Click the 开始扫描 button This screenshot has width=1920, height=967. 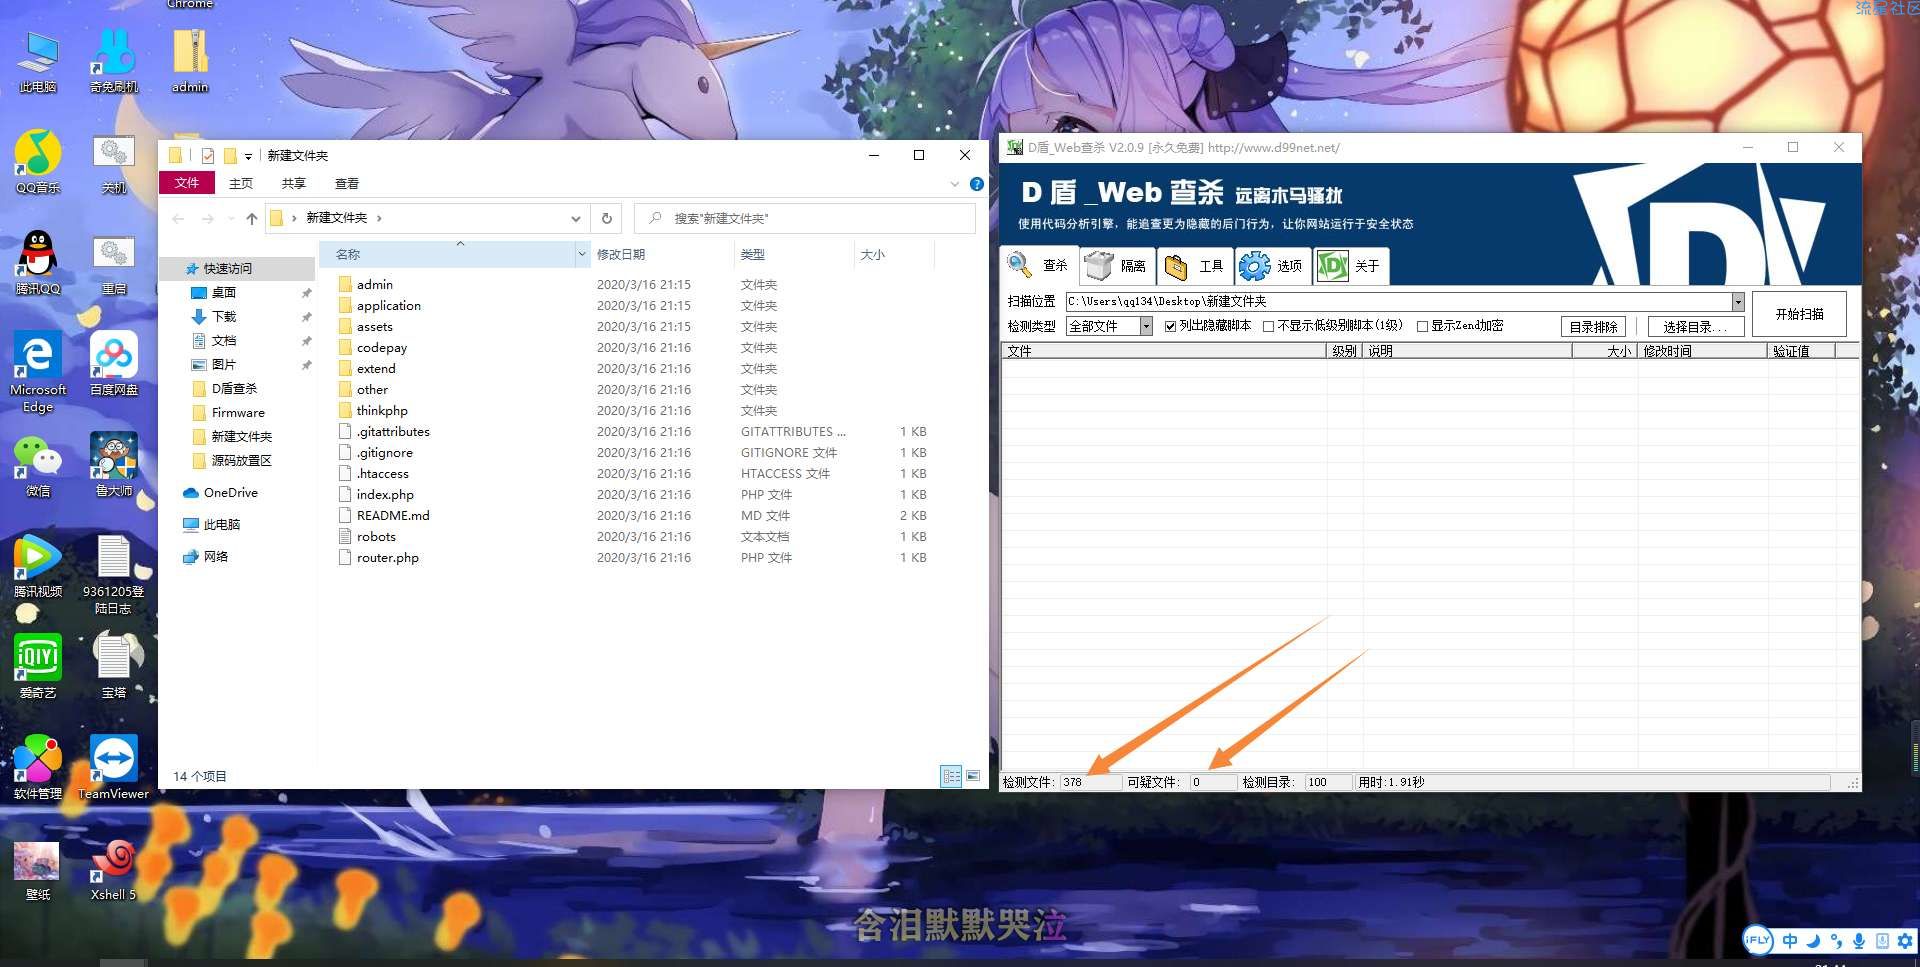point(1799,314)
